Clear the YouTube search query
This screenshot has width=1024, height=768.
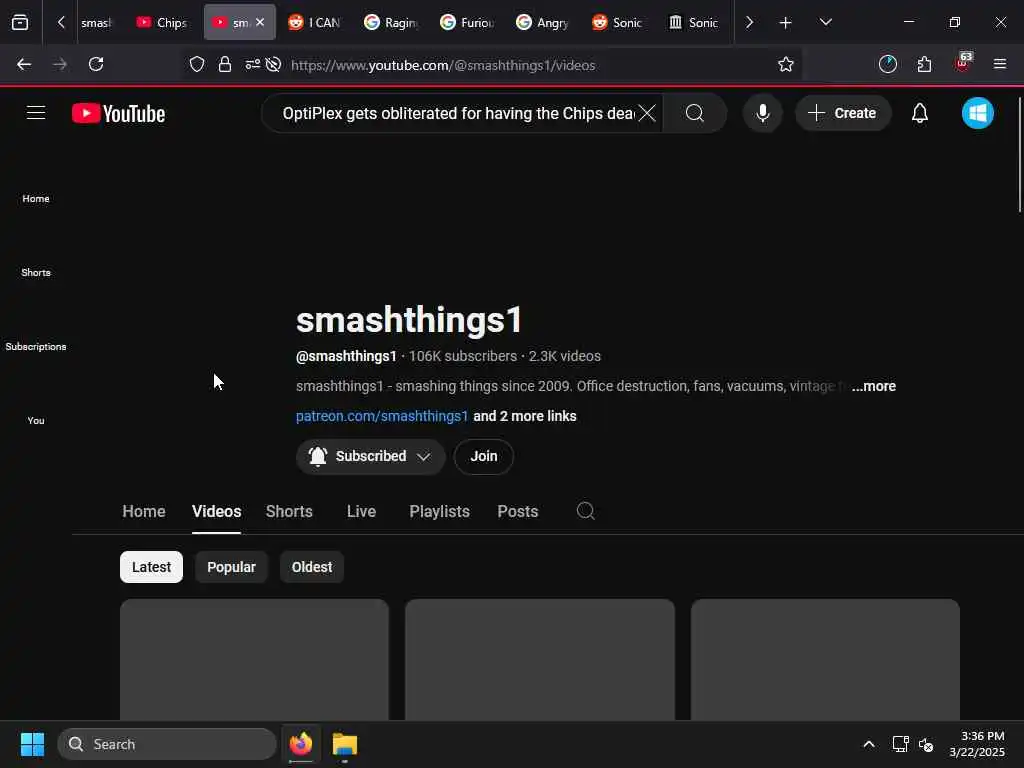coord(647,114)
